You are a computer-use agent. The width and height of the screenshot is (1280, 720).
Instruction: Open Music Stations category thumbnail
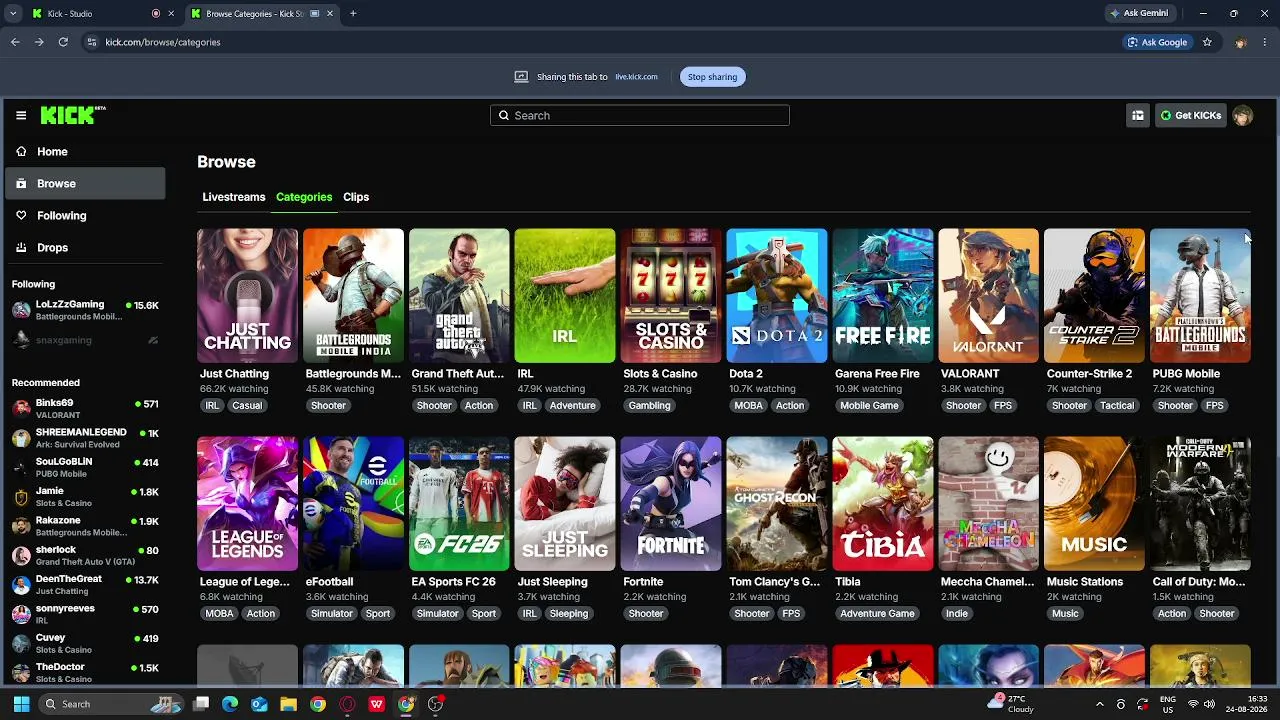(x=1094, y=503)
